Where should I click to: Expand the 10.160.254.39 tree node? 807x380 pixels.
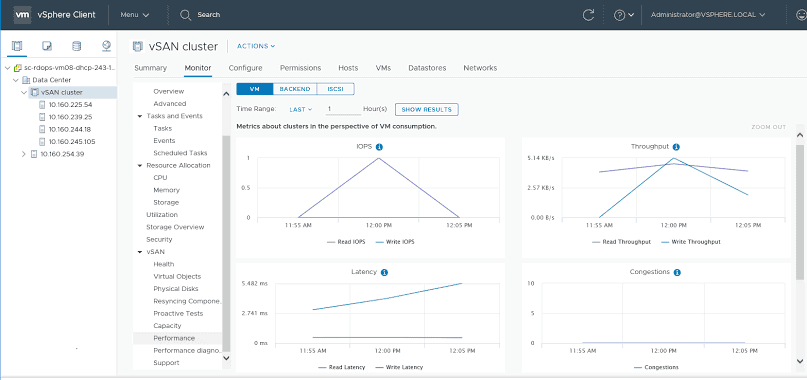(24, 154)
